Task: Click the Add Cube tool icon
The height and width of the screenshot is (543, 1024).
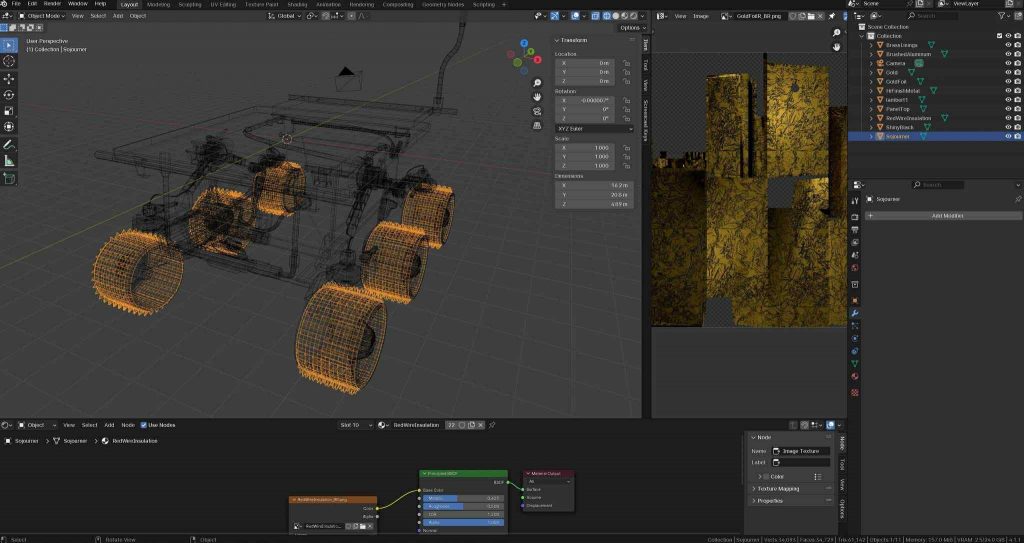Action: (x=9, y=179)
